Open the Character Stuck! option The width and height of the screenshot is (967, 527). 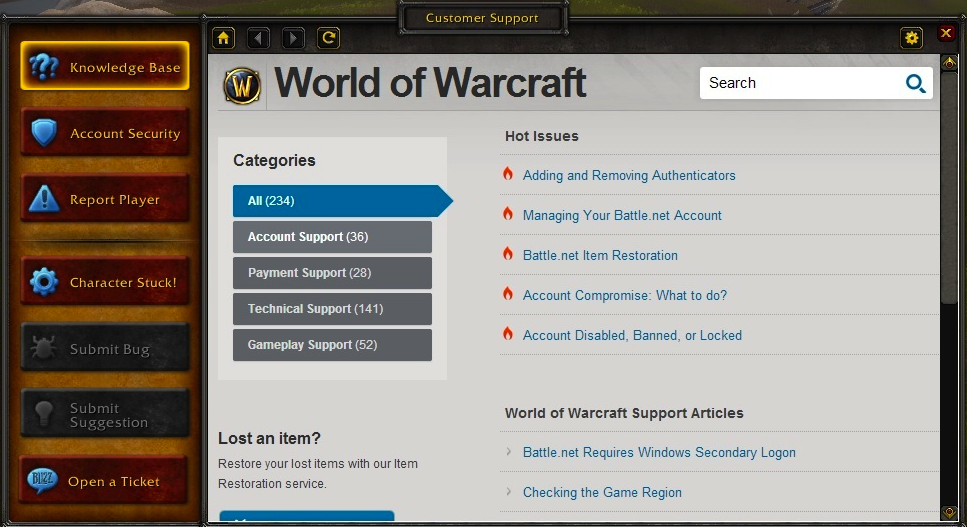[x=105, y=282]
